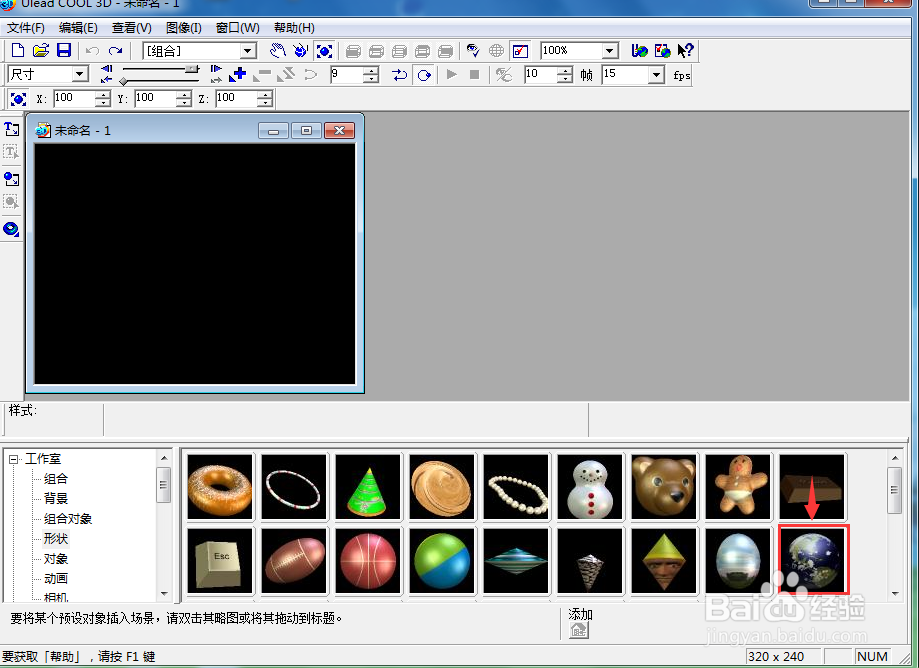Click the Z value spinner arrows
This screenshot has width=919, height=668.
point(265,98)
